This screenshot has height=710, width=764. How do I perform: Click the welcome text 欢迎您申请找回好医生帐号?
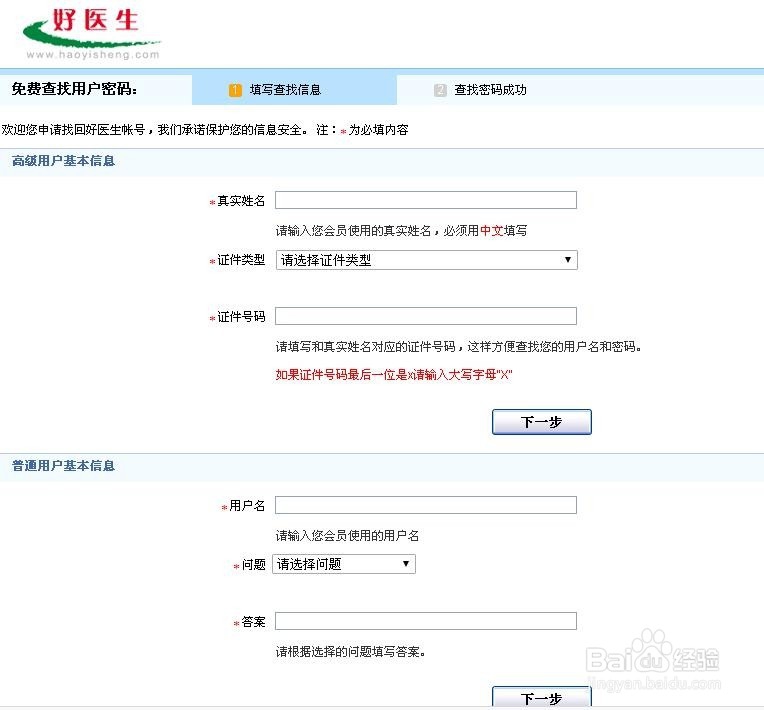pyautogui.click(x=73, y=130)
